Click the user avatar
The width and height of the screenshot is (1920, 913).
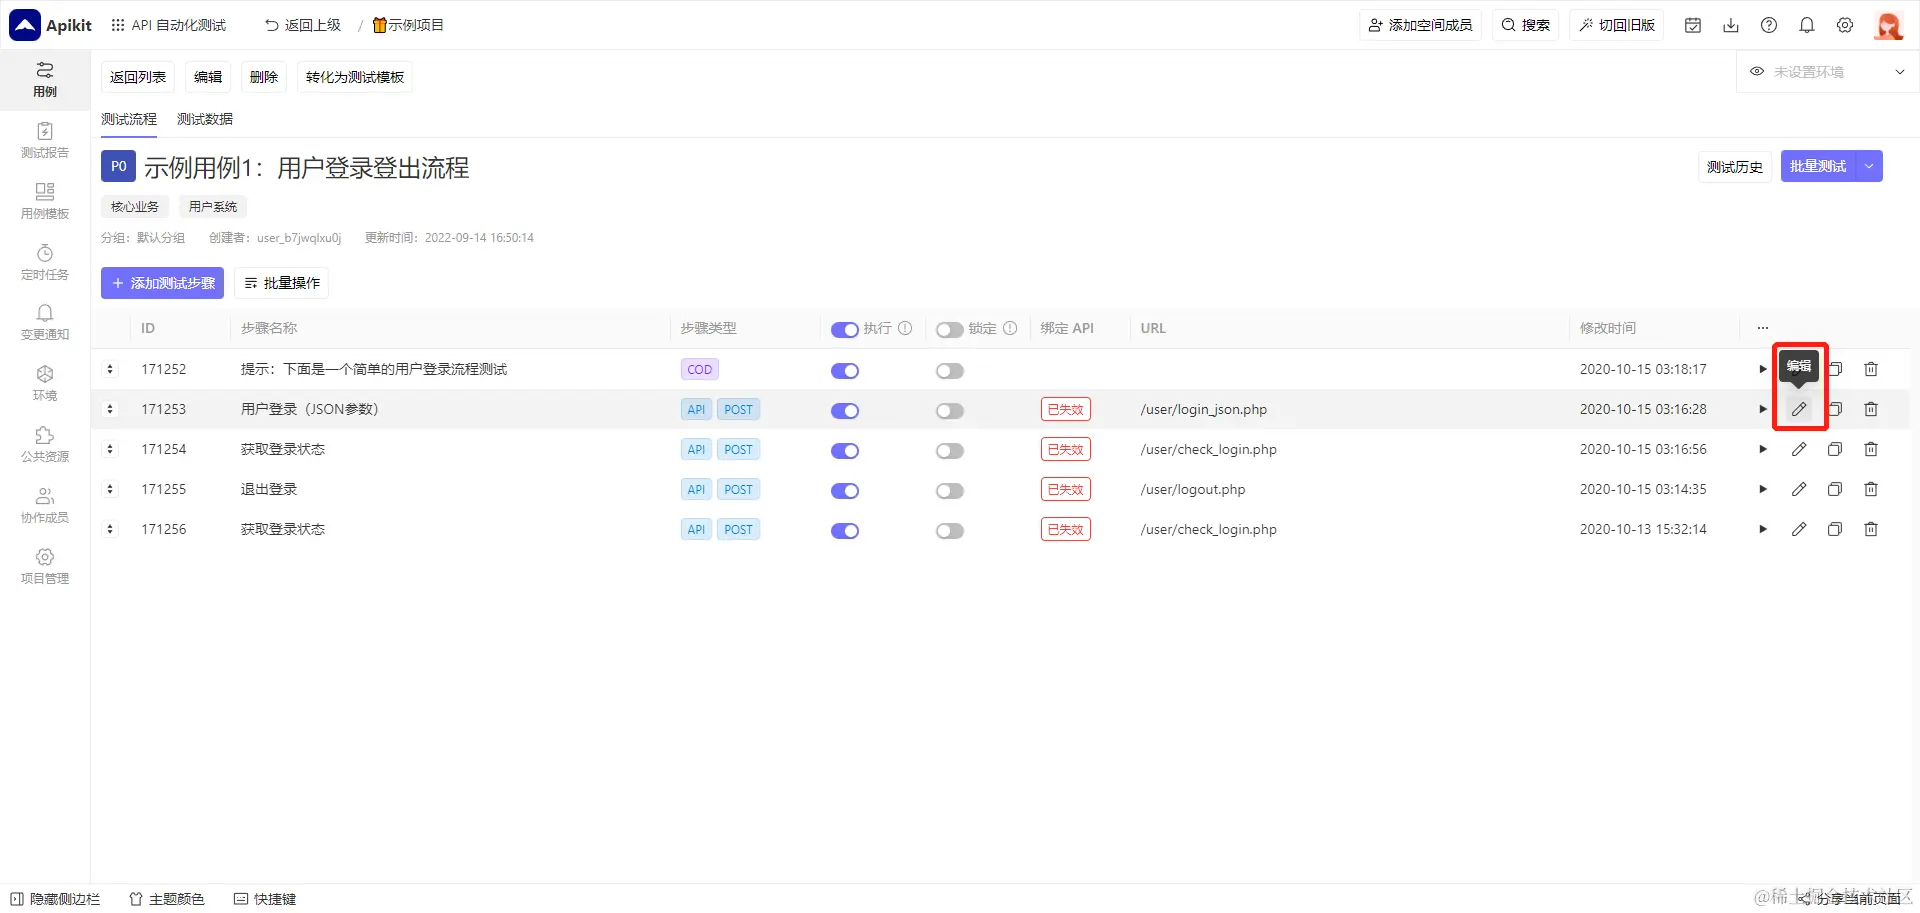pyautogui.click(x=1888, y=25)
